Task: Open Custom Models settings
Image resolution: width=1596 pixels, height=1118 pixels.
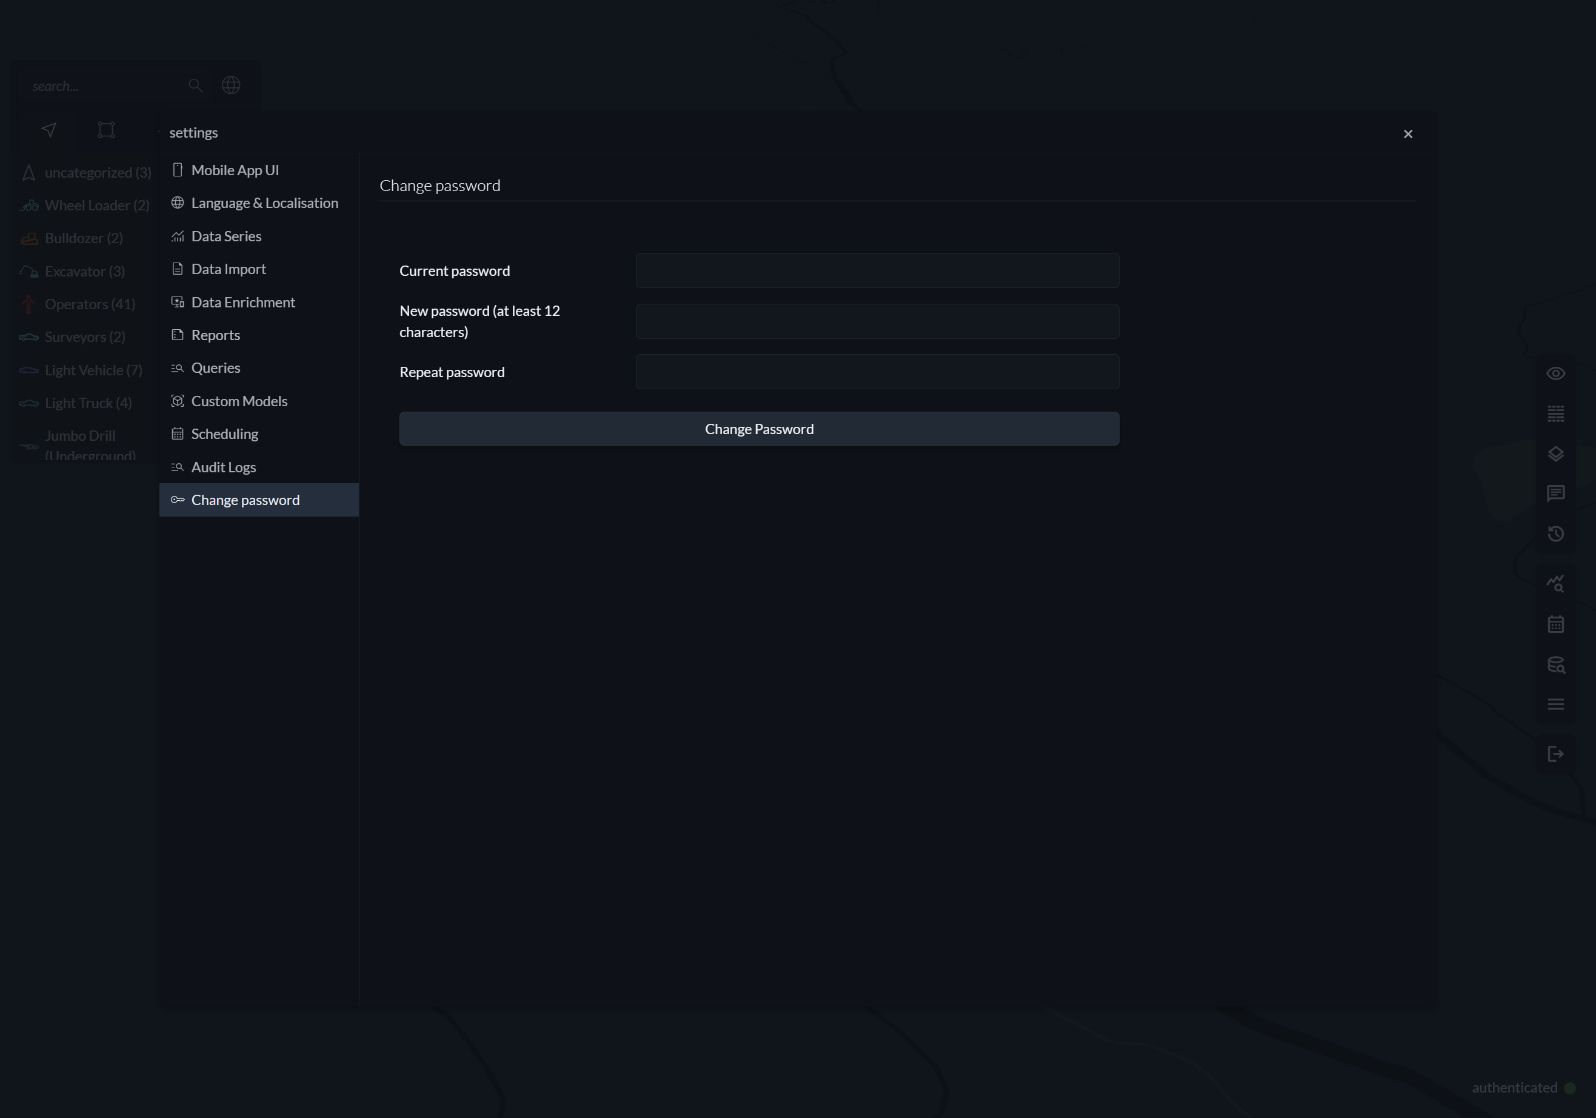Action: 259,401
